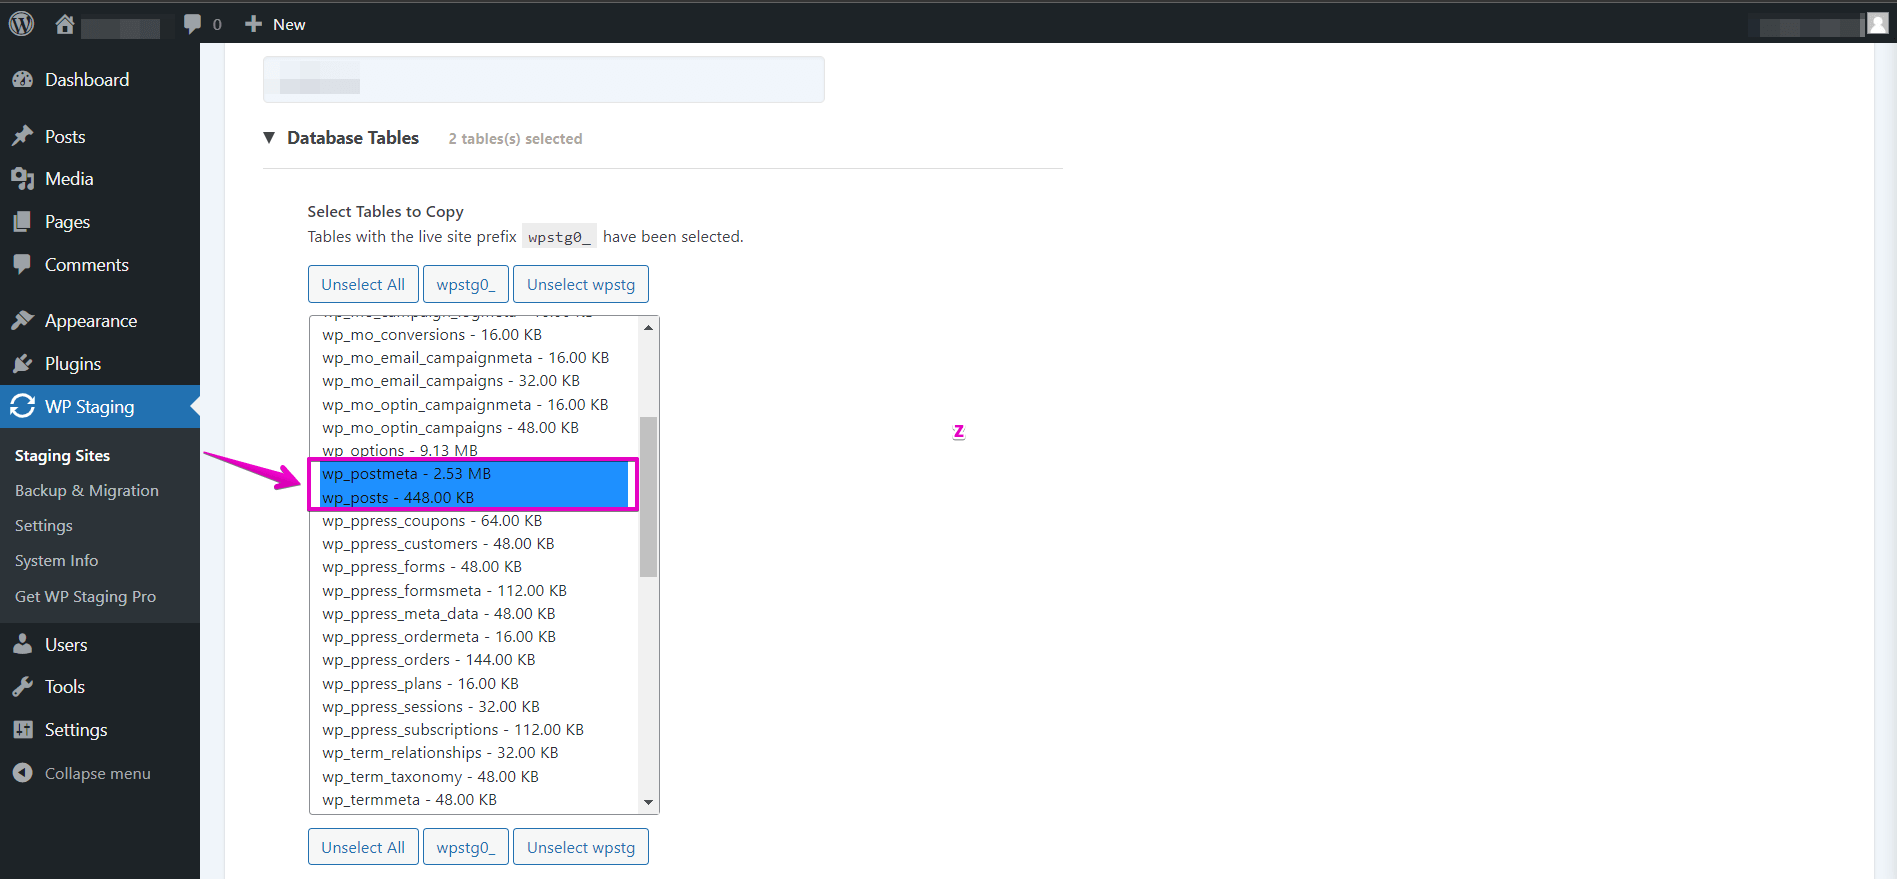The width and height of the screenshot is (1897, 879).
Task: Click the top wpstg0_ prefix button
Action: click(x=466, y=284)
